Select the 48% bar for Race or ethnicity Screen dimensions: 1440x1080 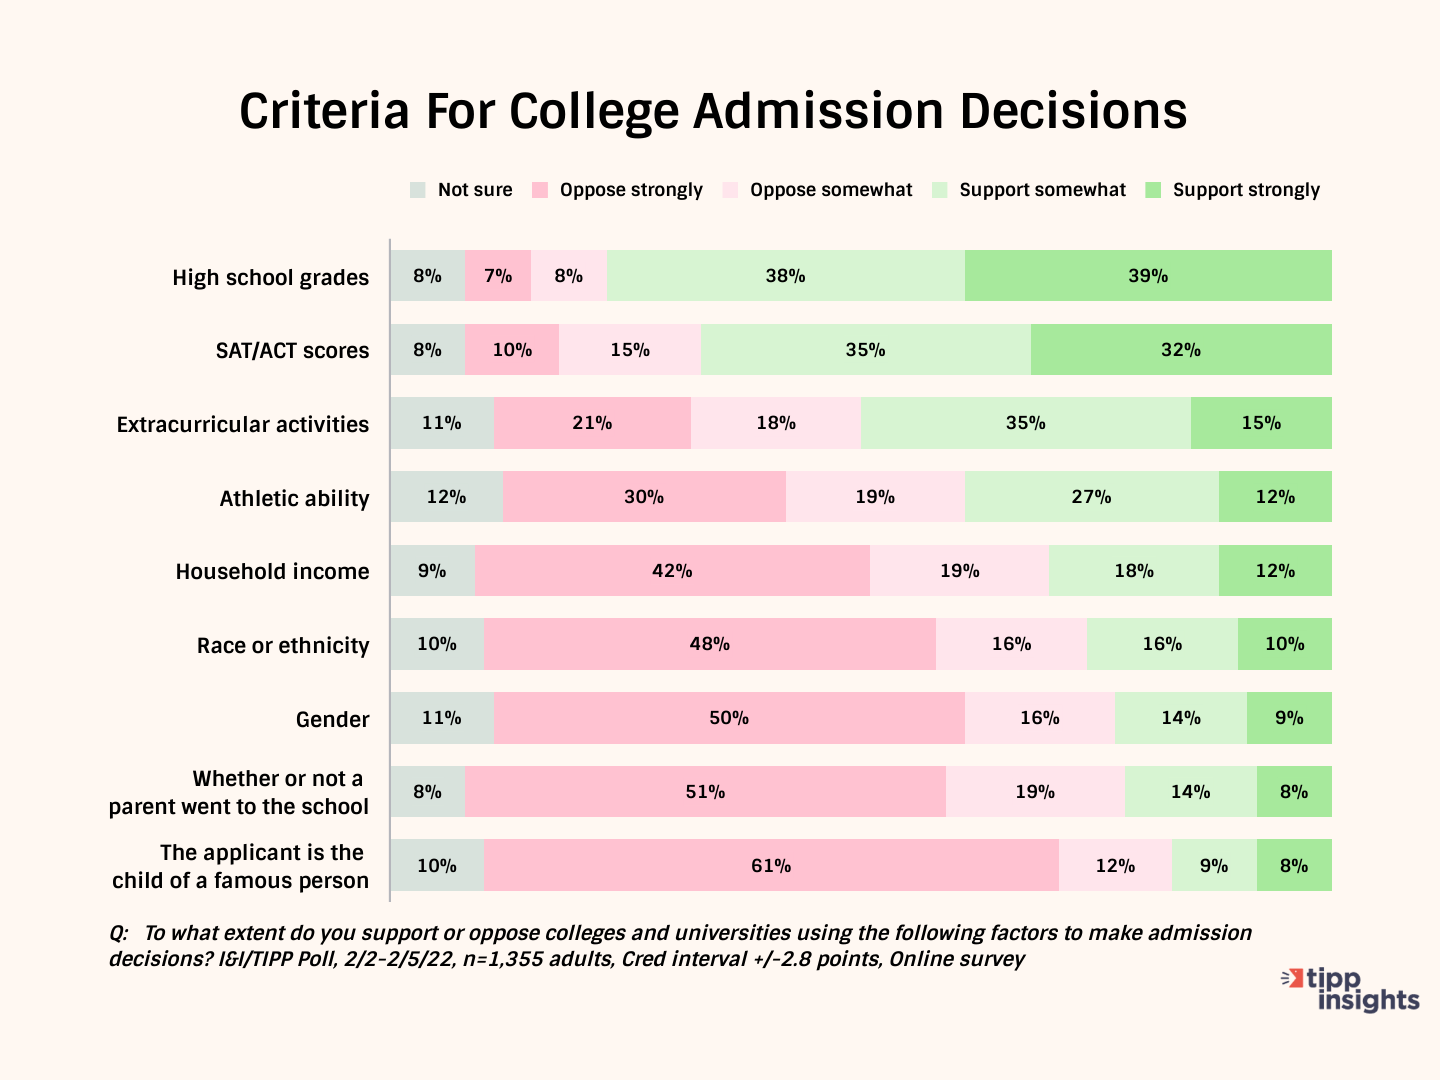[x=709, y=644]
